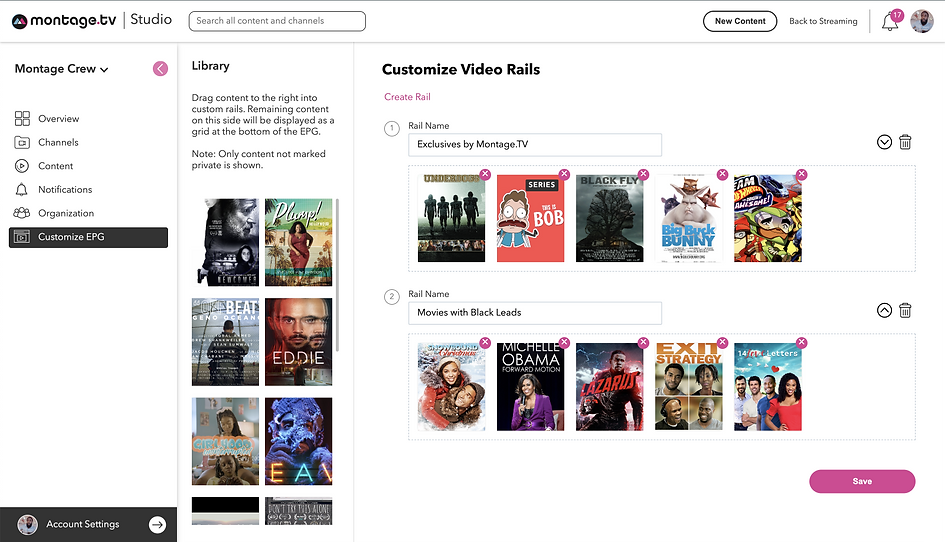Open Content section
Viewport: 945px width, 542px height.
coord(55,166)
